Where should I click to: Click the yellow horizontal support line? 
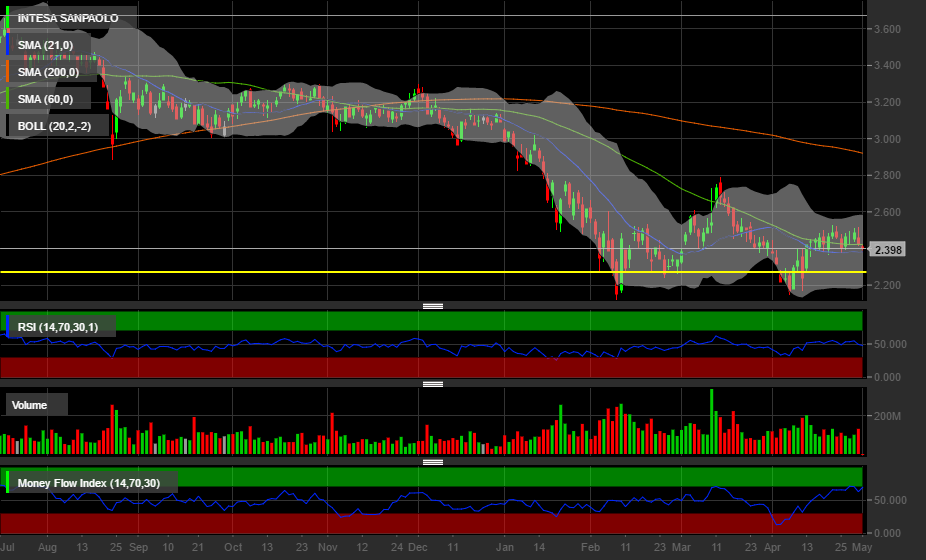pos(433,272)
